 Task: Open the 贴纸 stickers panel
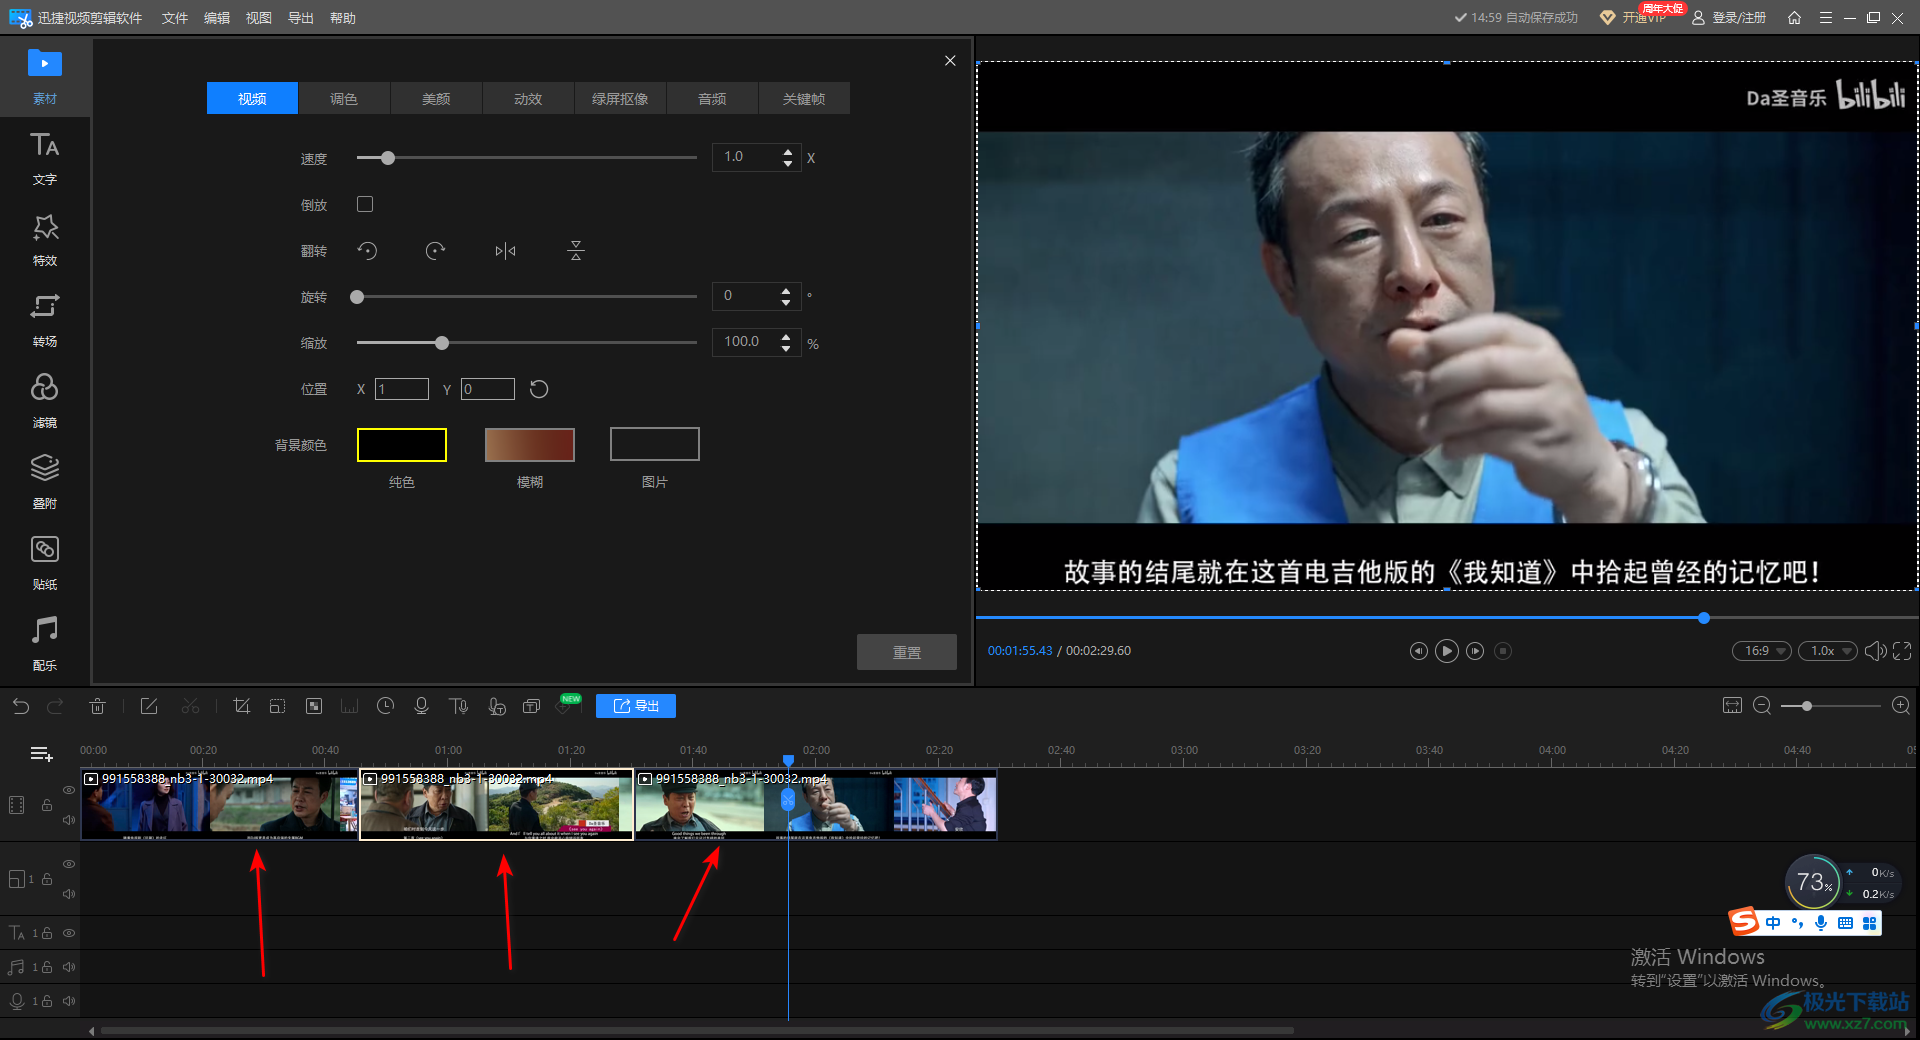45,563
